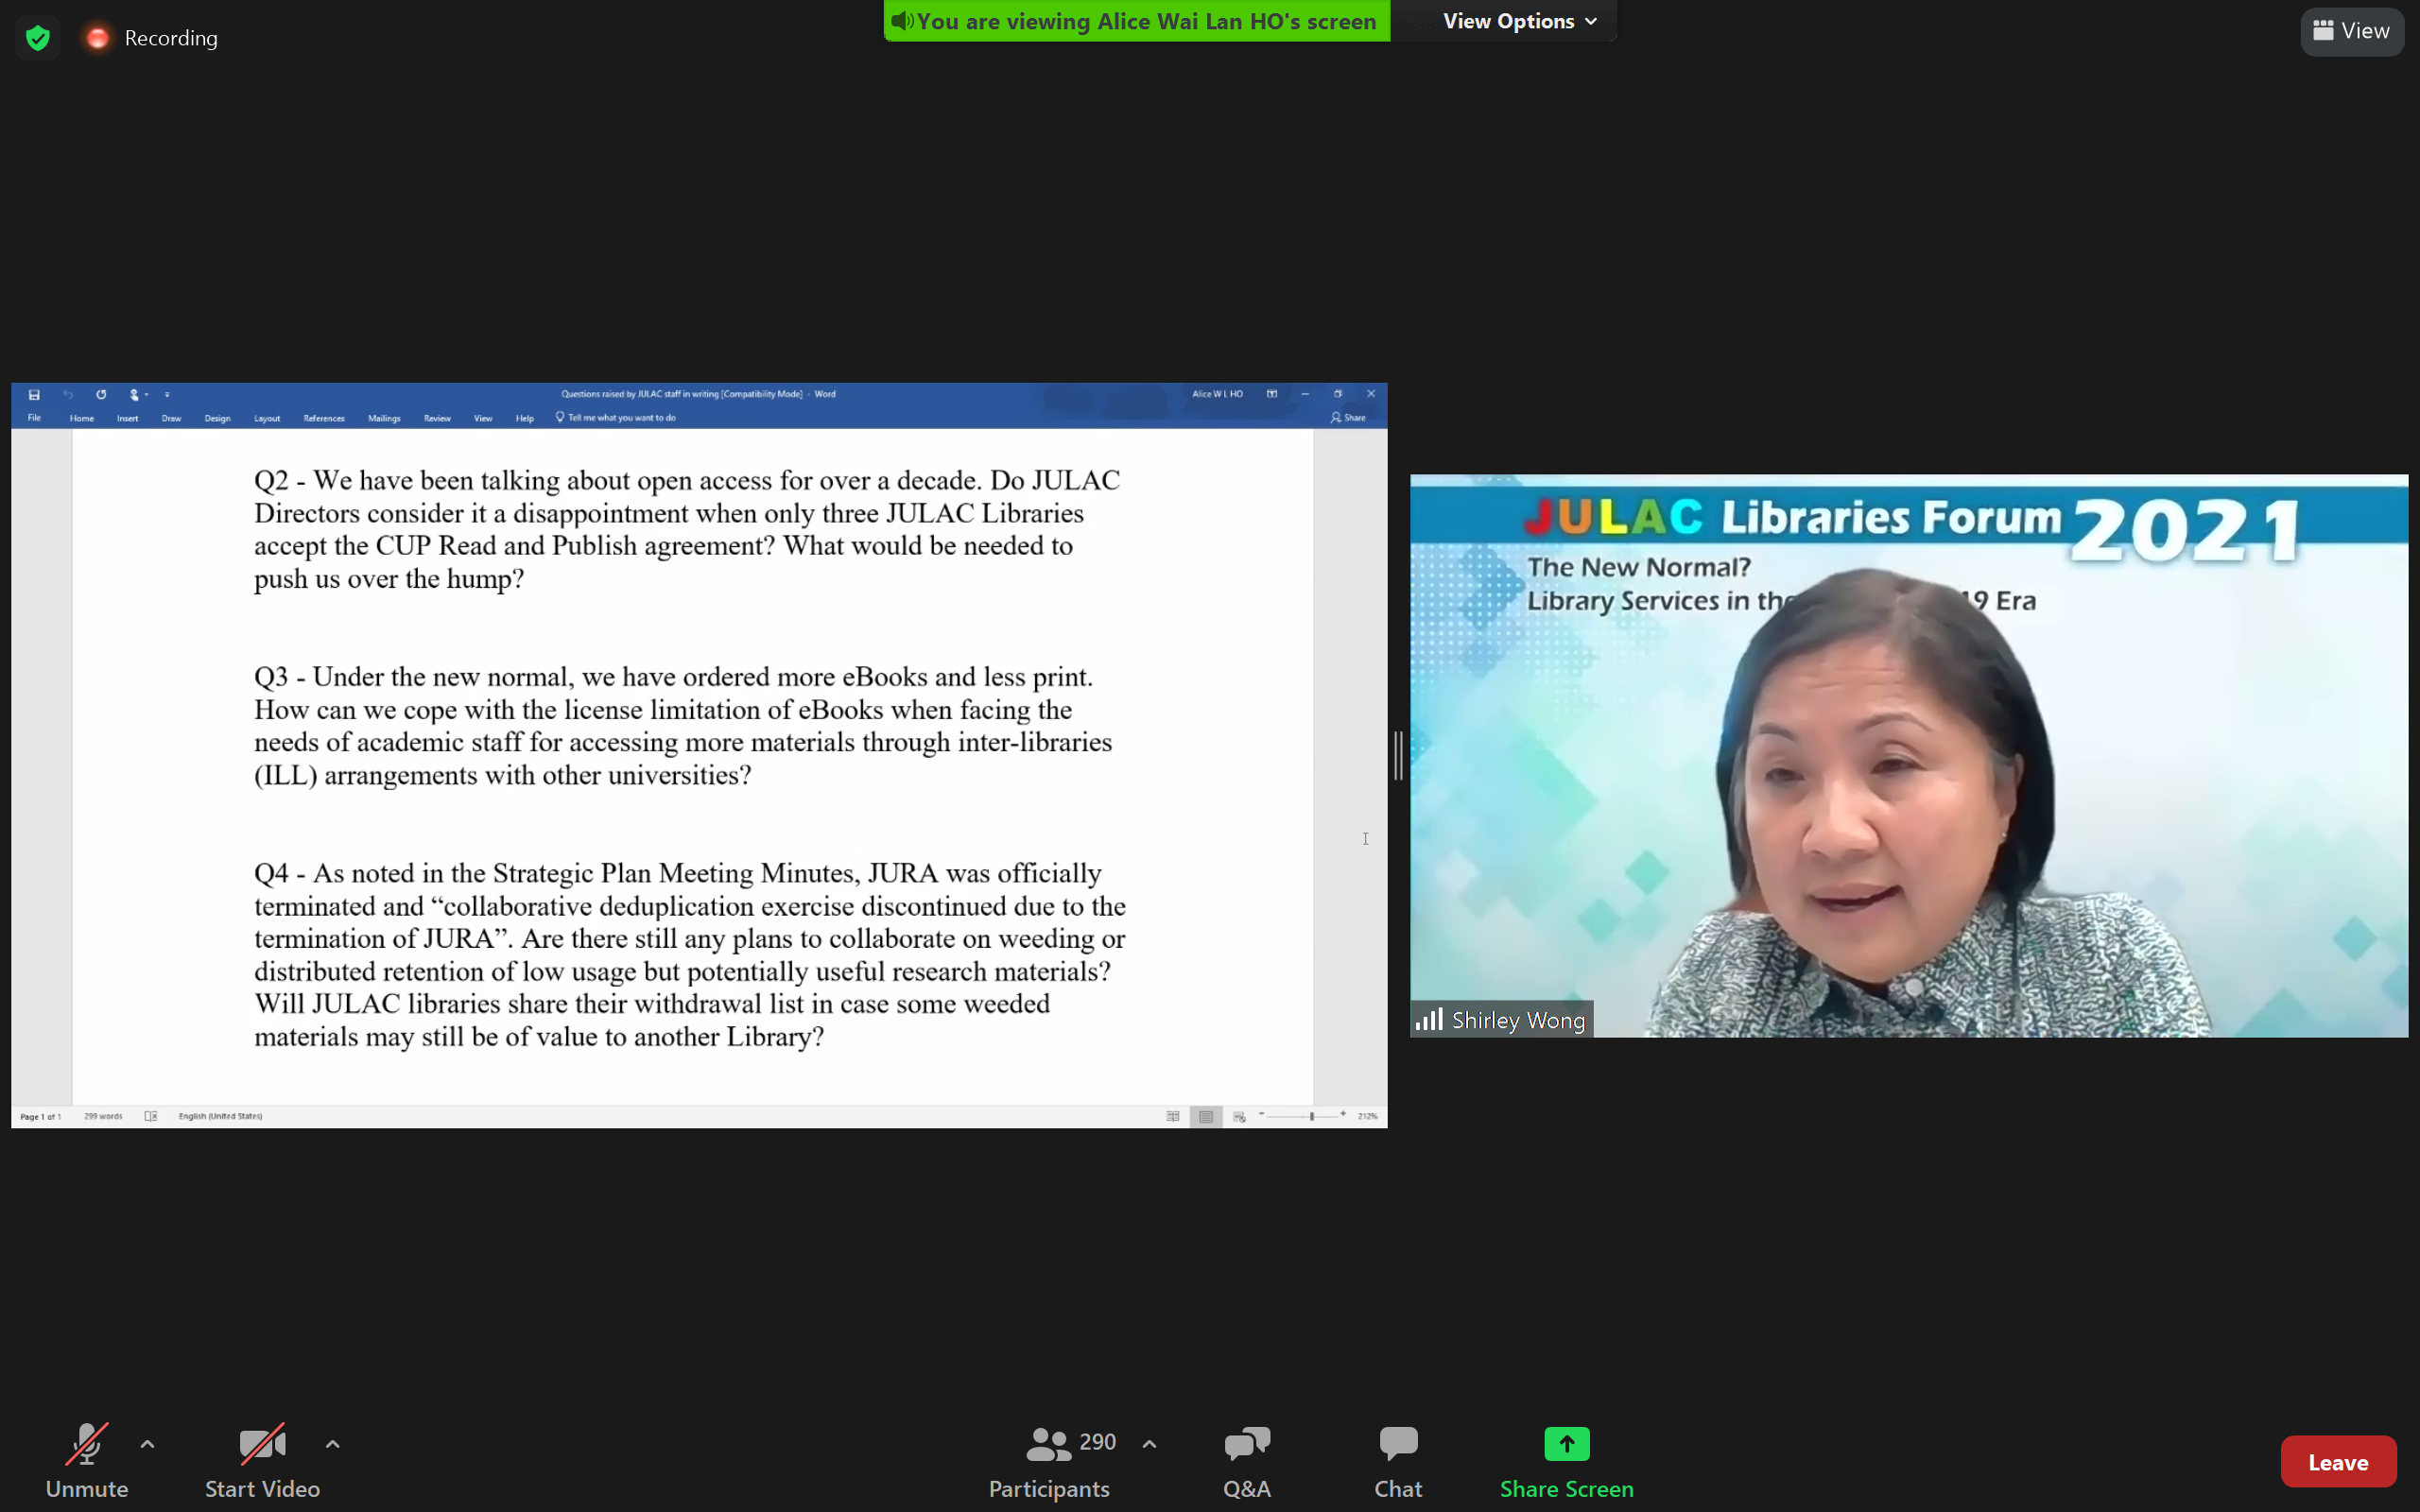Open the Review ribbon tab
Image resolution: width=2420 pixels, height=1512 pixels.
(437, 418)
